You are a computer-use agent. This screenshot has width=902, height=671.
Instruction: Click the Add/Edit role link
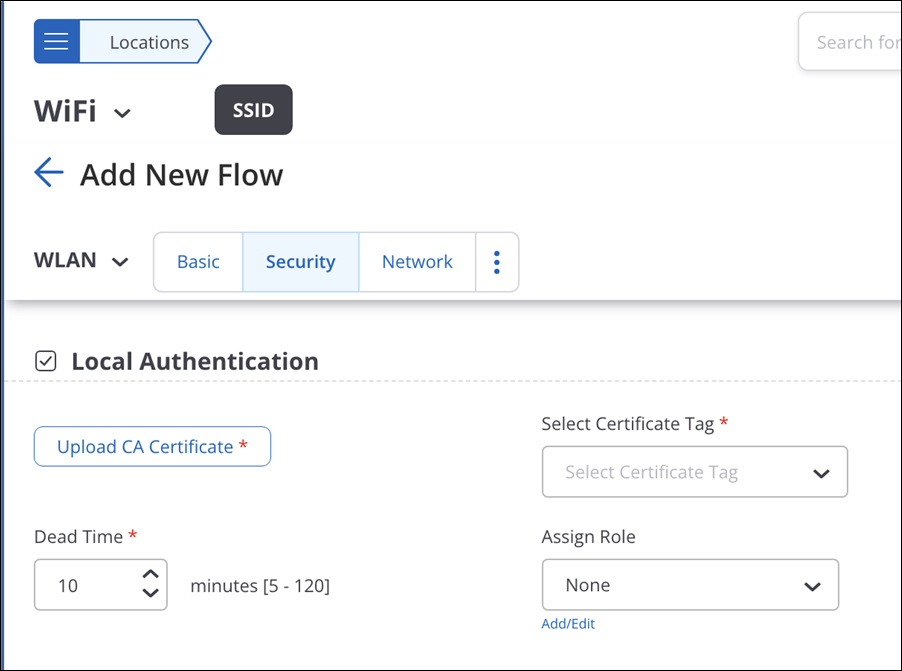click(568, 624)
